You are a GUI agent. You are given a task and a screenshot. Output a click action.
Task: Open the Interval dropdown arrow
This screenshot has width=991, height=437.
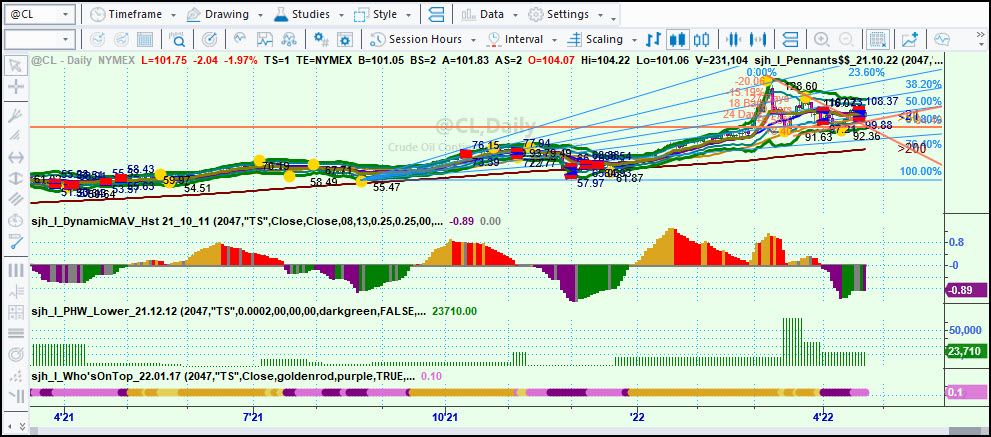554,40
